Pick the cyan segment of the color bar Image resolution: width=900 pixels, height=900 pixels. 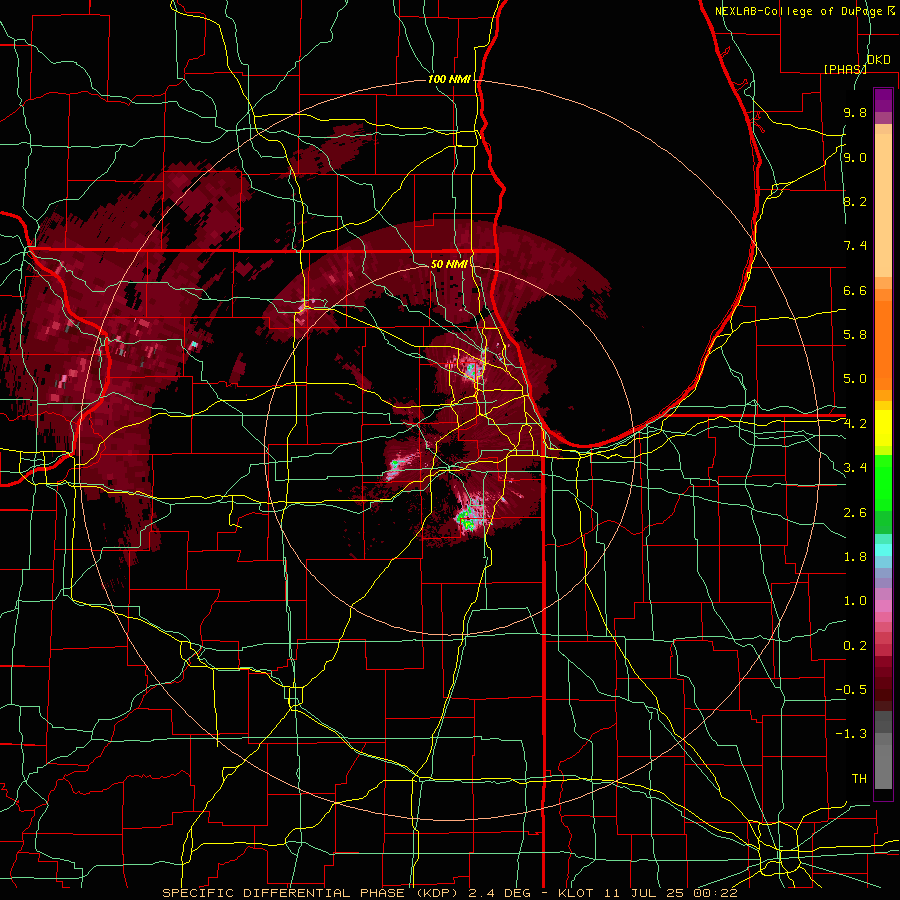click(x=883, y=550)
